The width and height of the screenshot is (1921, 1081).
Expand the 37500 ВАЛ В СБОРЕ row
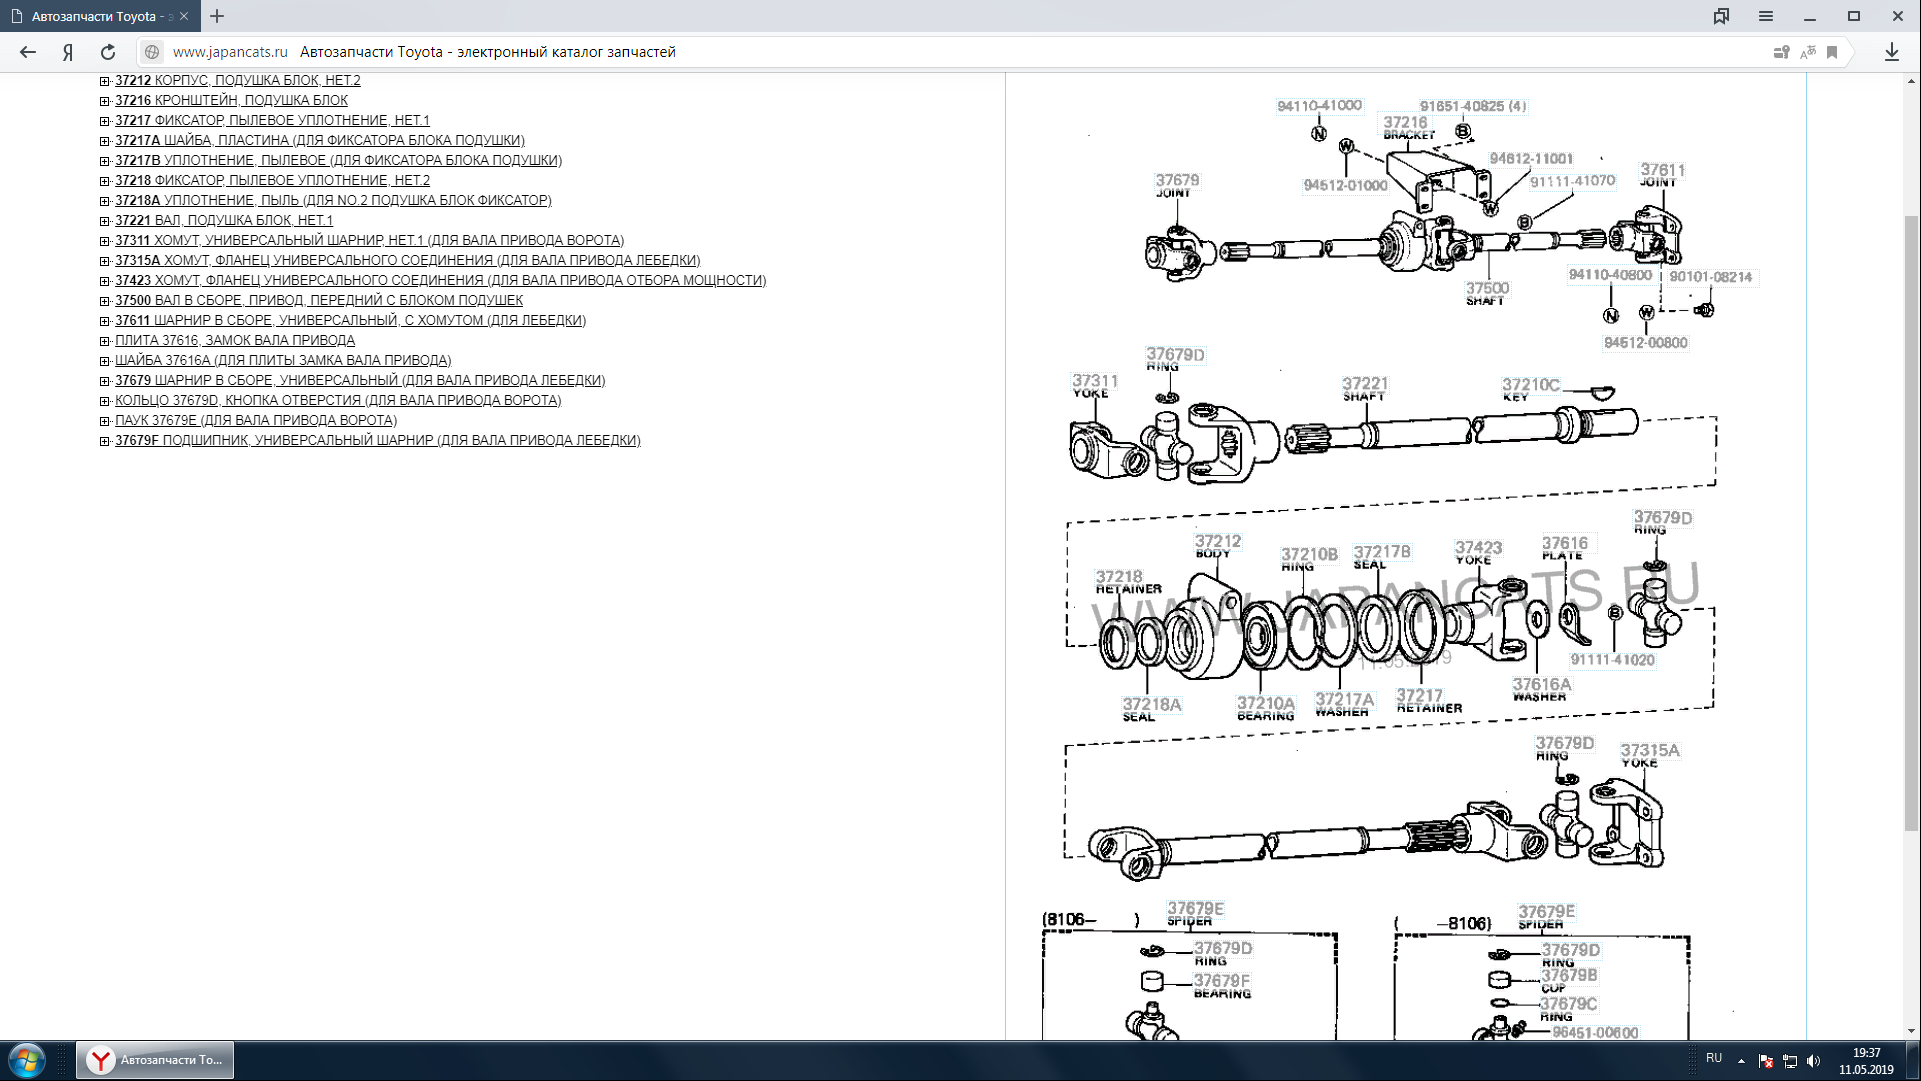(105, 301)
